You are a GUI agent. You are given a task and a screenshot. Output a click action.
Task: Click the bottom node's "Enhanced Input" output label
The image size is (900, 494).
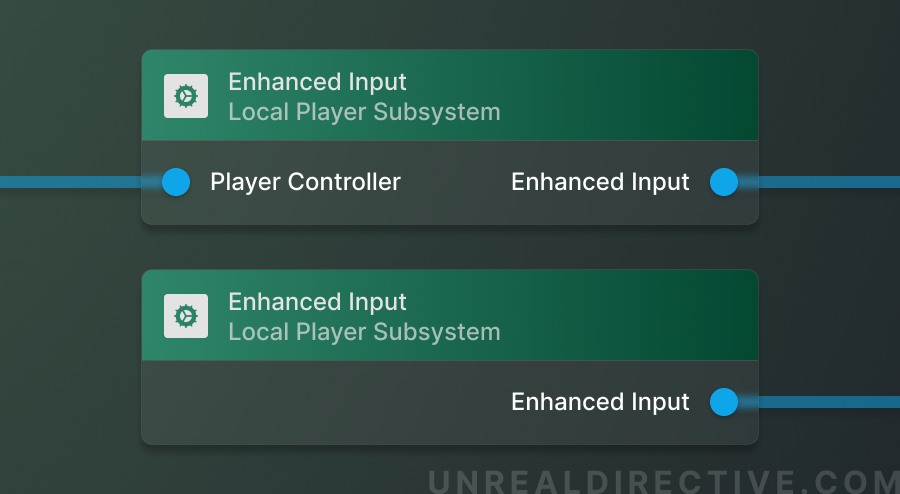point(600,402)
